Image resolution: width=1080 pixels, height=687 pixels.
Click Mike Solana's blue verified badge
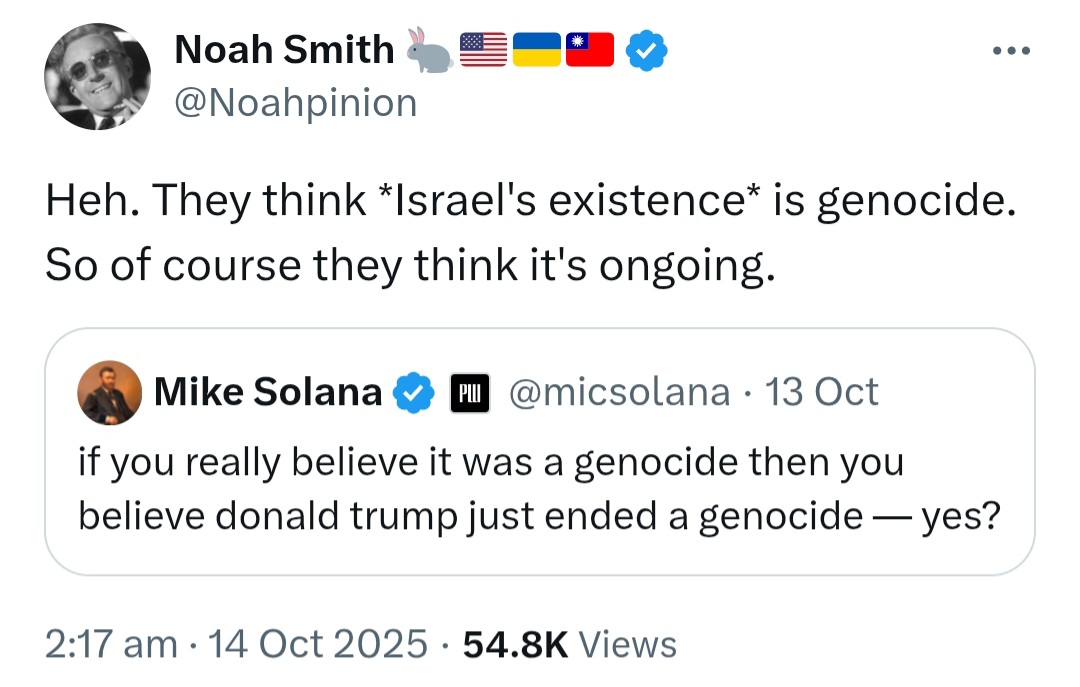(x=413, y=392)
